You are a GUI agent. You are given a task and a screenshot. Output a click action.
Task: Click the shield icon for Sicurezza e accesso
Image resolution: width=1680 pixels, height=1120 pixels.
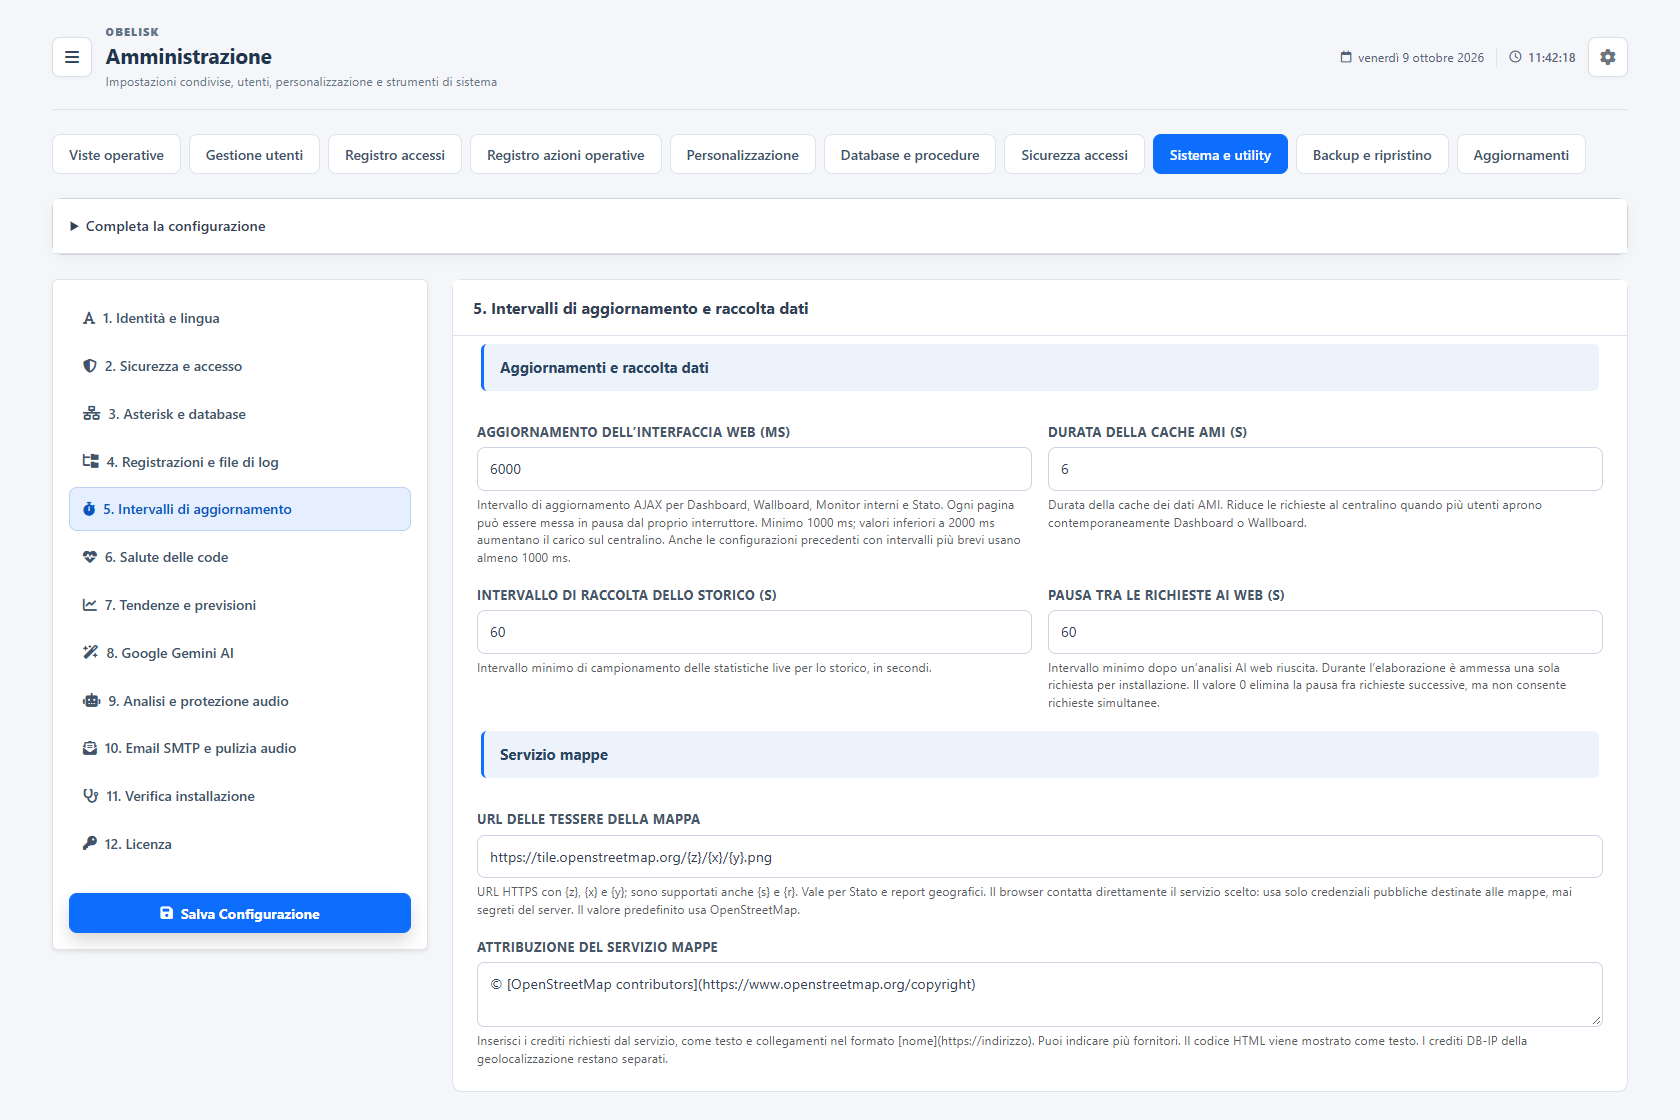(x=90, y=366)
